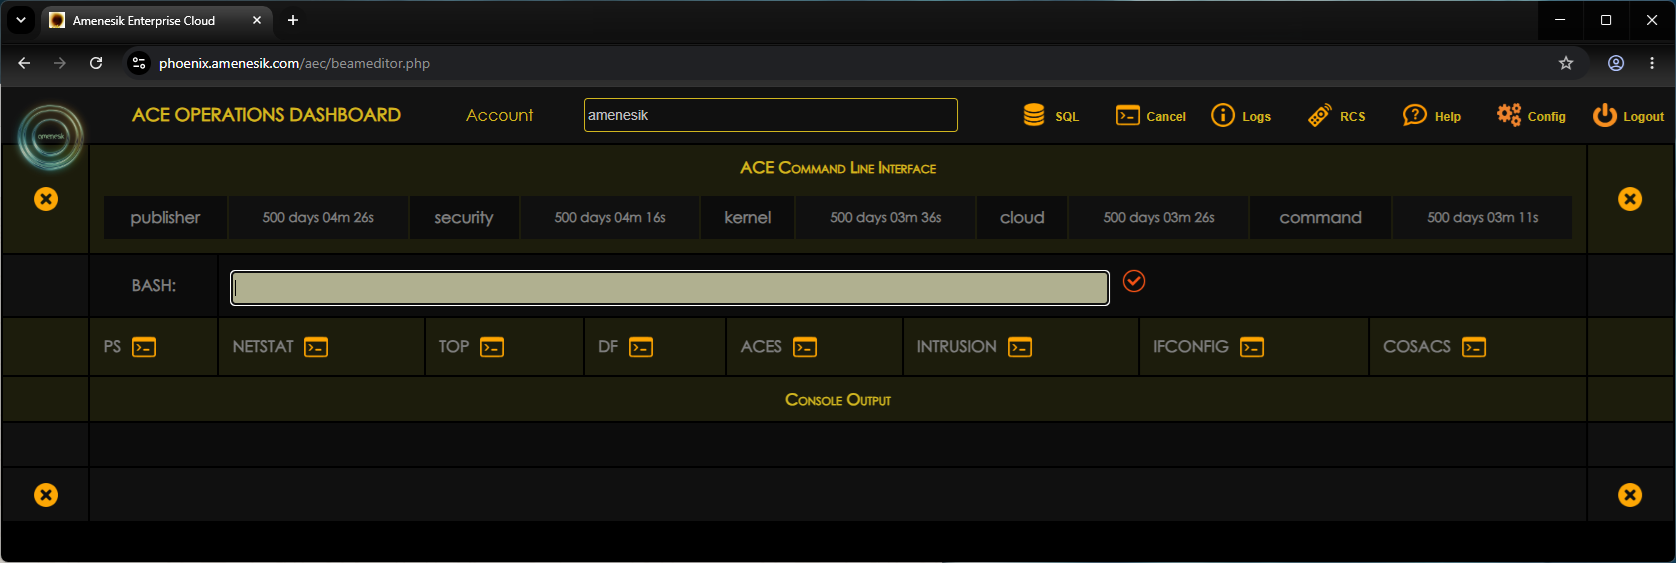Image resolution: width=1676 pixels, height=563 pixels.
Task: Click the Cancel terminal icon
Action: click(1128, 115)
